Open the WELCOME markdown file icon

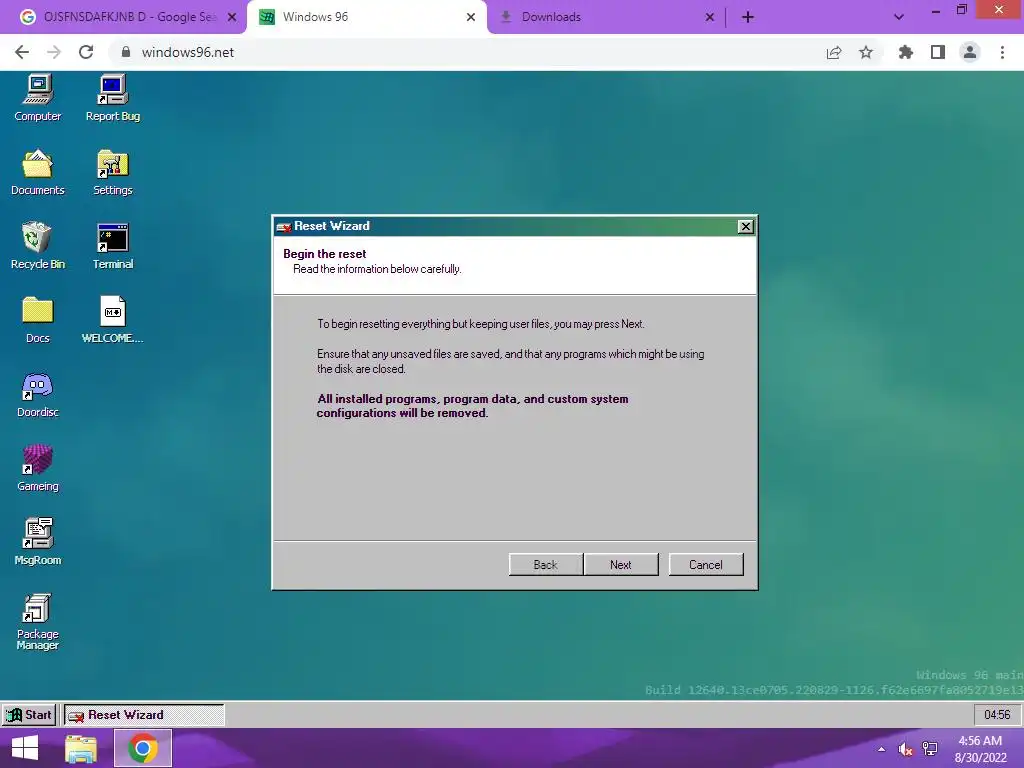(112, 320)
